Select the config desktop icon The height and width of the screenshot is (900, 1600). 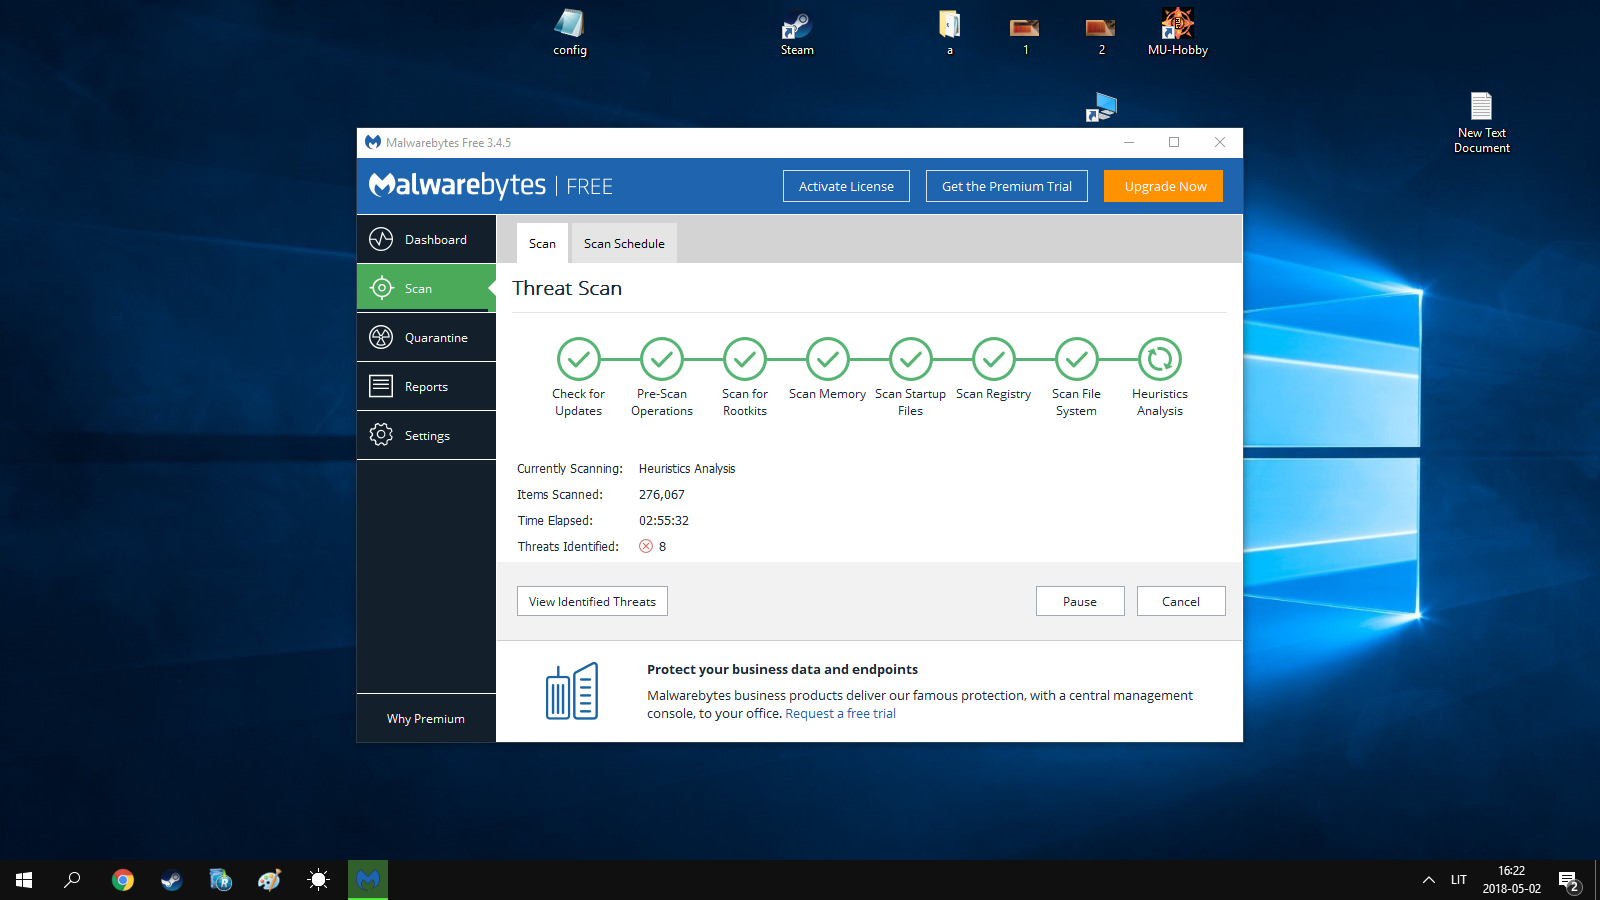coord(570,32)
